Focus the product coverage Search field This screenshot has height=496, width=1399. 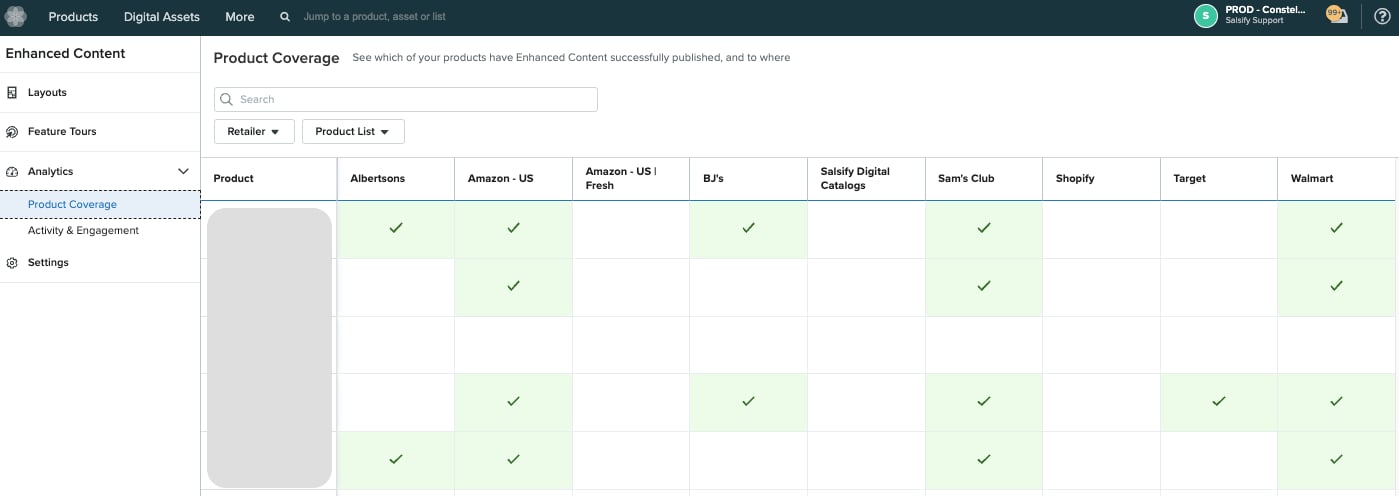coord(405,99)
